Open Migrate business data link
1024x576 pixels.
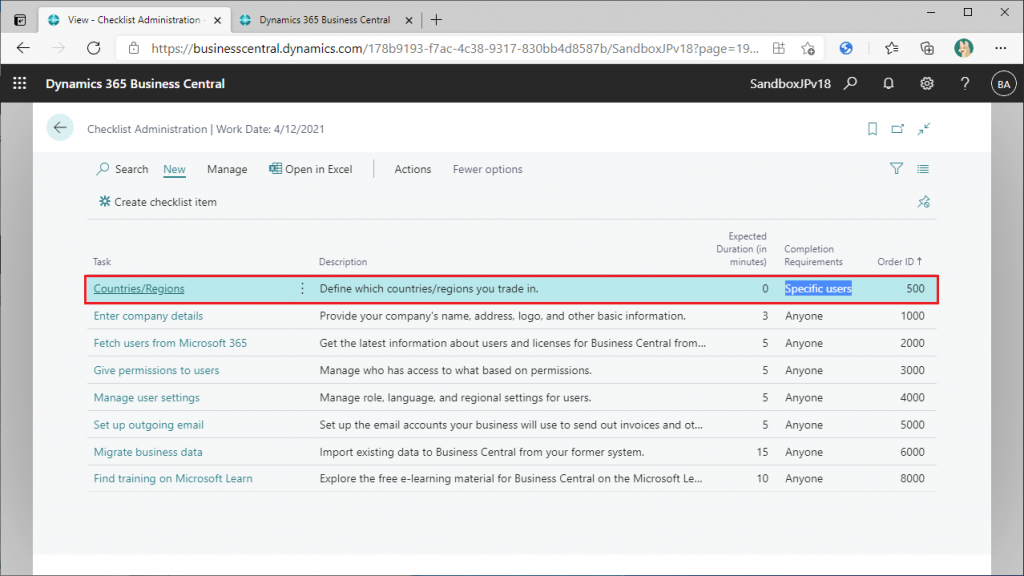pos(148,452)
